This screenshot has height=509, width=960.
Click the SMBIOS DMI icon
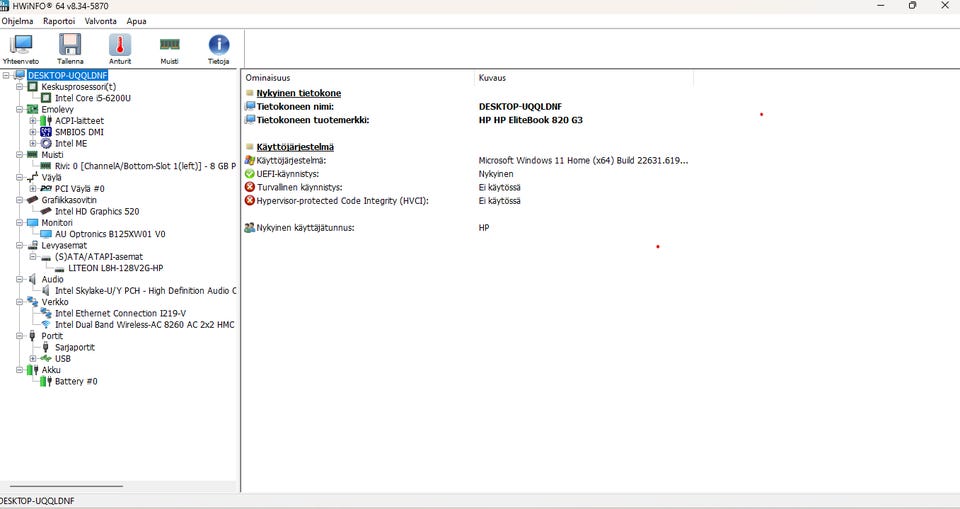point(46,132)
